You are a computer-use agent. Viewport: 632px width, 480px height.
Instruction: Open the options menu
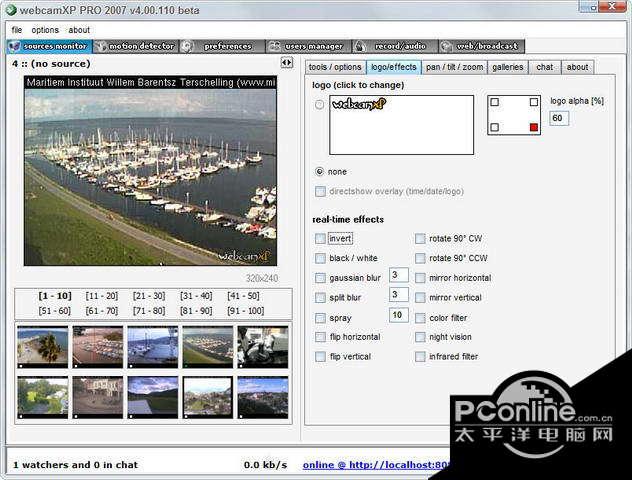[x=45, y=30]
